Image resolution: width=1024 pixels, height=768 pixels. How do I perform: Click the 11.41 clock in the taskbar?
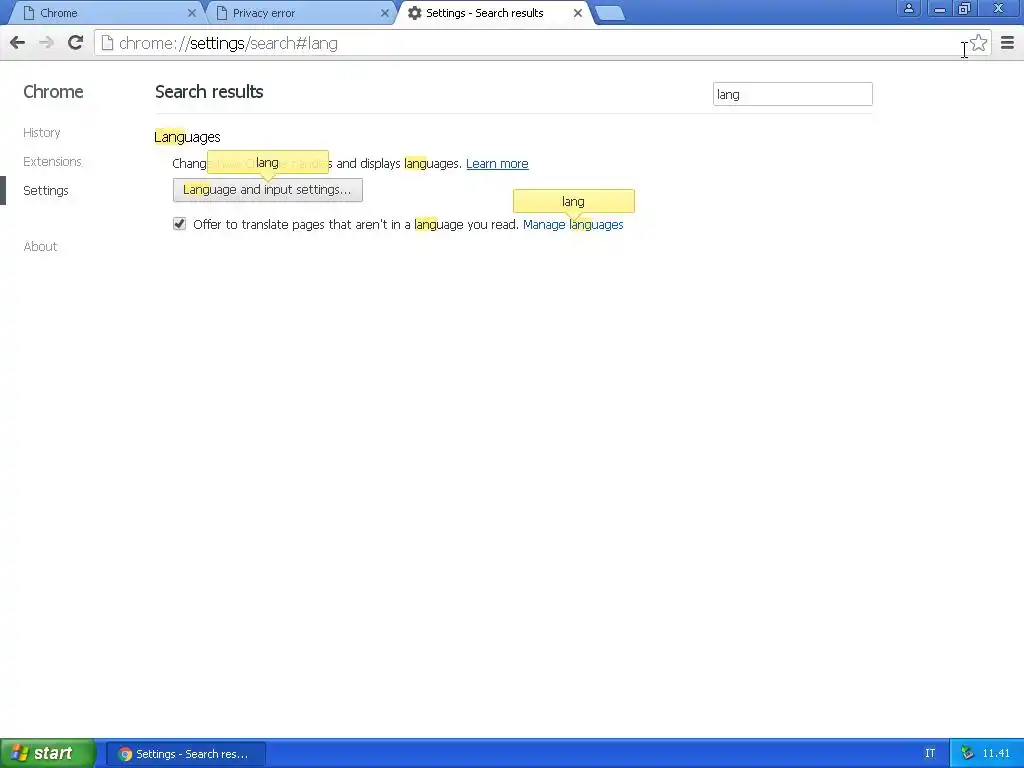(996, 754)
